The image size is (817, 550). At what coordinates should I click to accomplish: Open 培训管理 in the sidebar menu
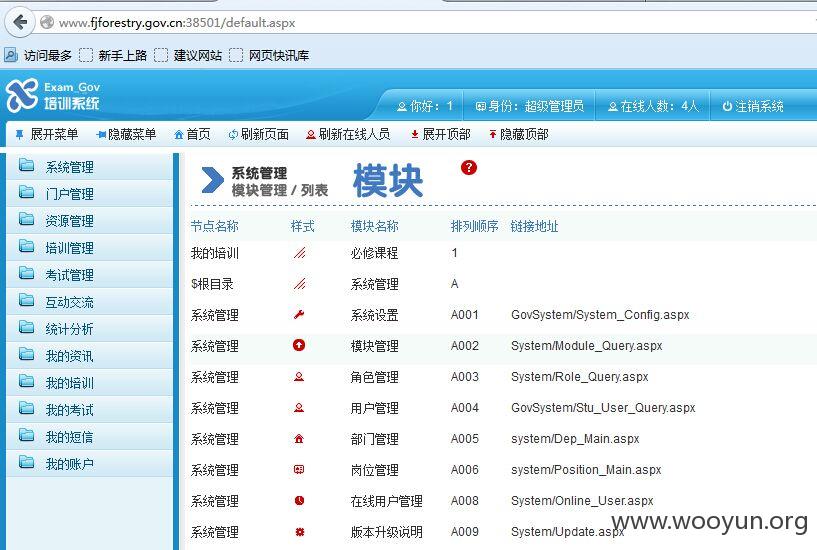89,248
